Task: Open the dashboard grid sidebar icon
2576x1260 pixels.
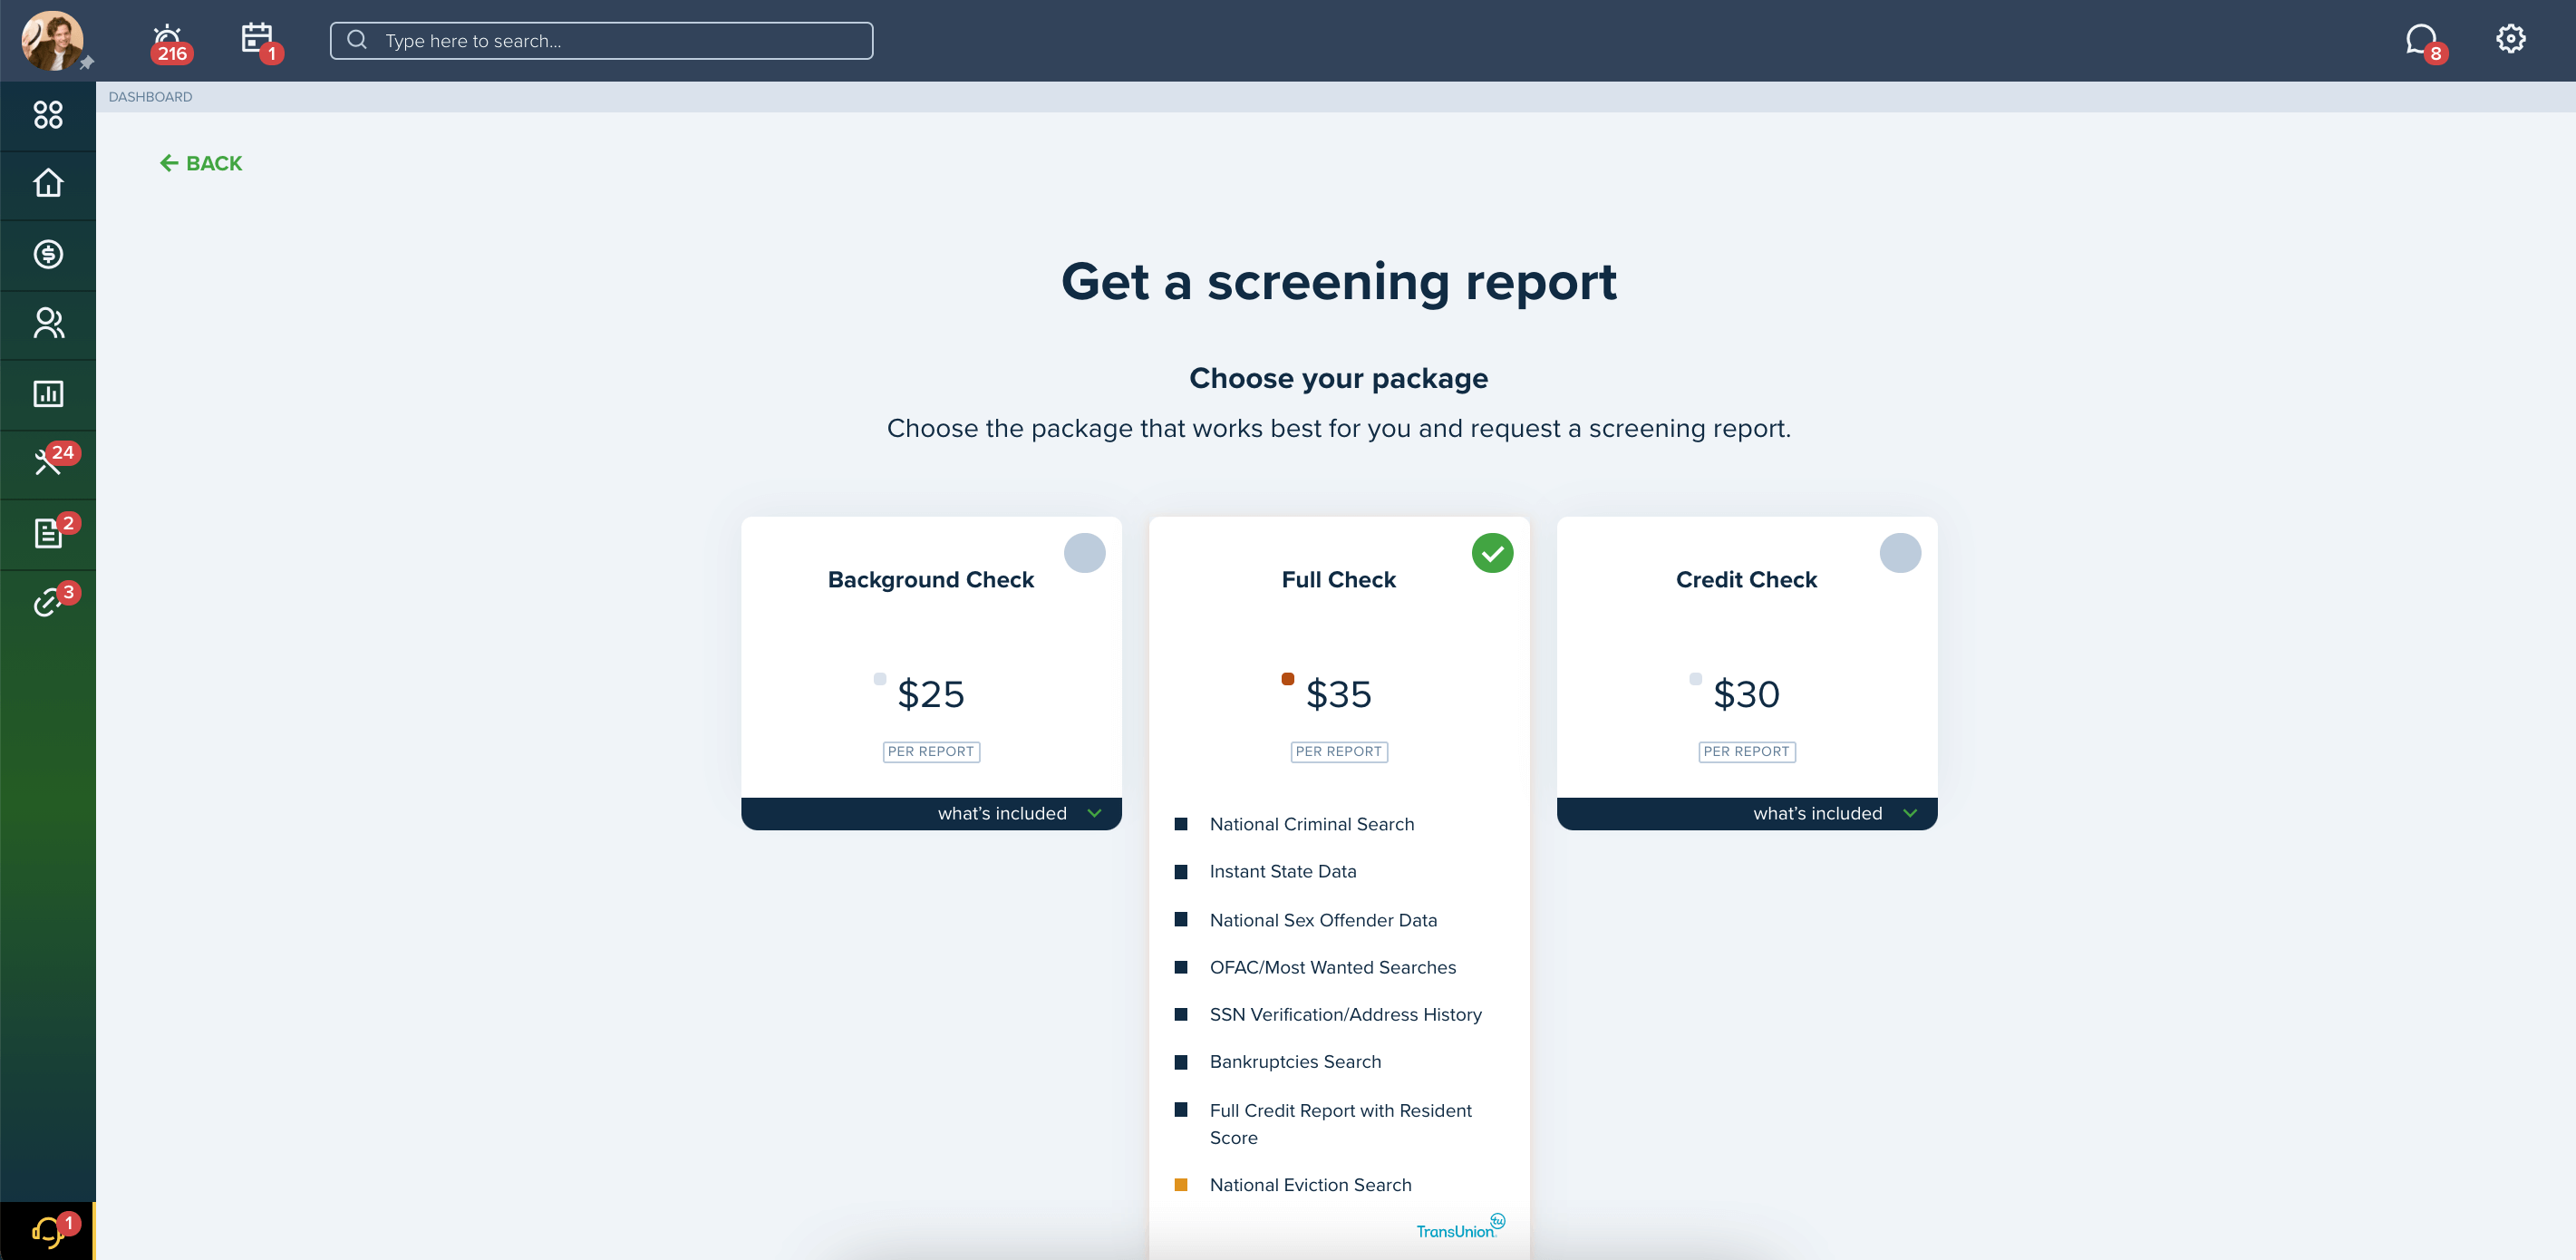Action: point(48,115)
